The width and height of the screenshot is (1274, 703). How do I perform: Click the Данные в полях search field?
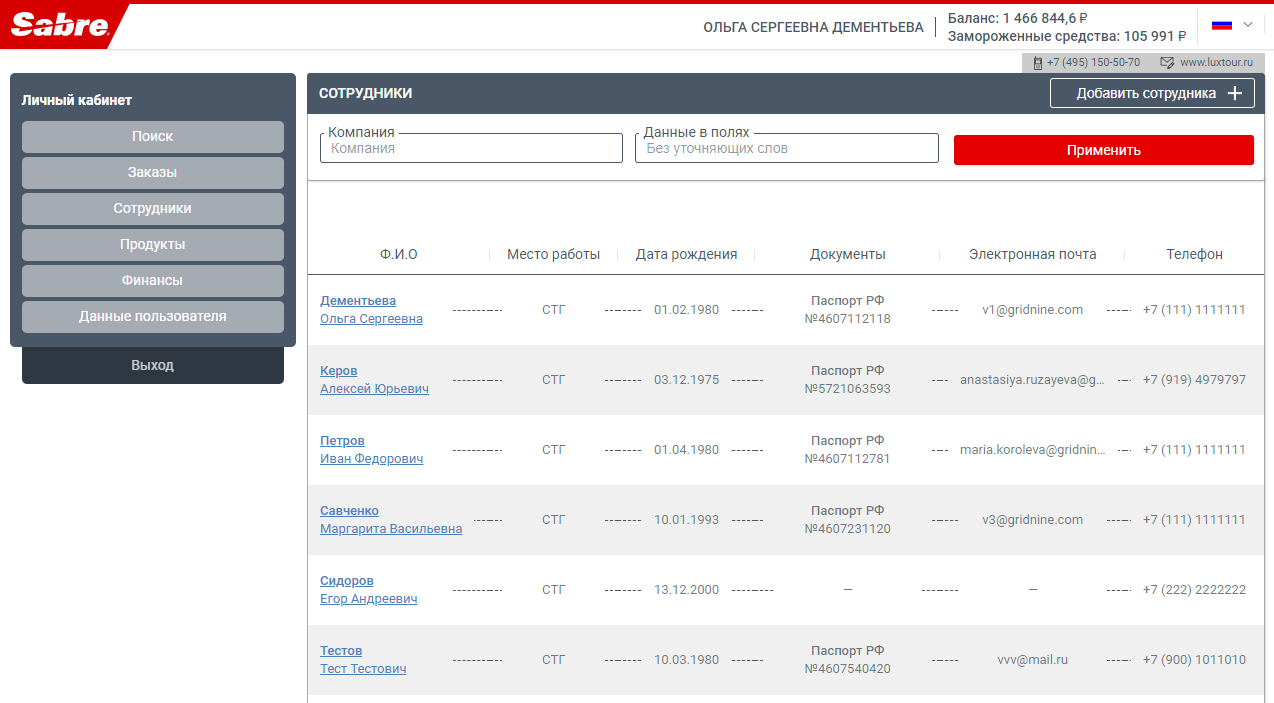[786, 149]
